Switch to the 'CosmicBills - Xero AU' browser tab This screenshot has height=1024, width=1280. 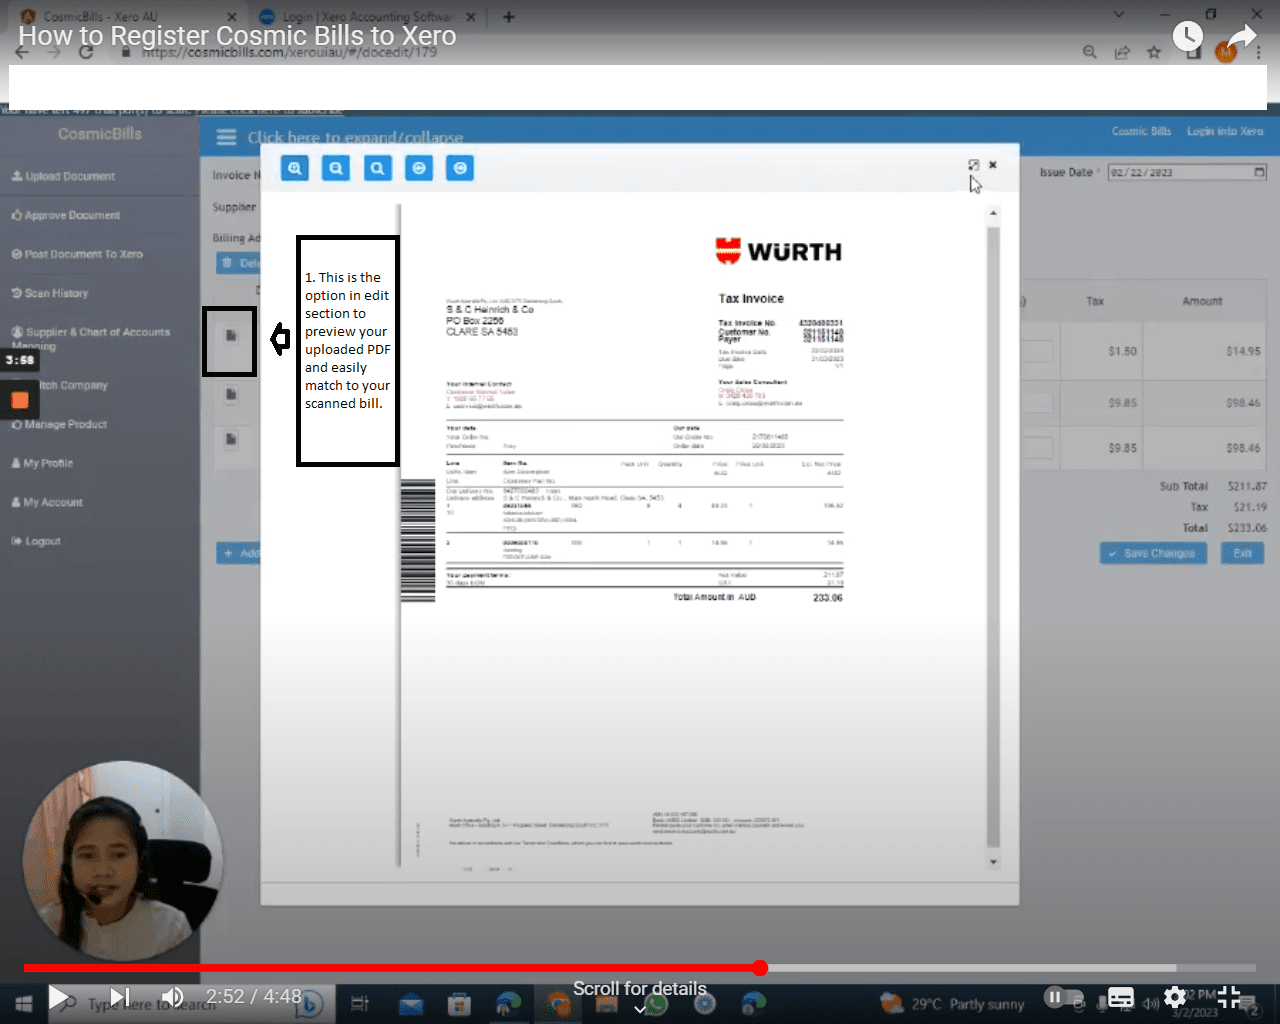[128, 16]
